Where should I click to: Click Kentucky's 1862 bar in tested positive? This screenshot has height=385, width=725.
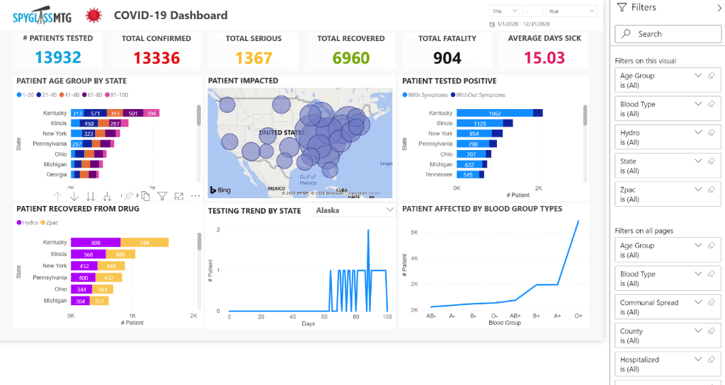point(495,113)
